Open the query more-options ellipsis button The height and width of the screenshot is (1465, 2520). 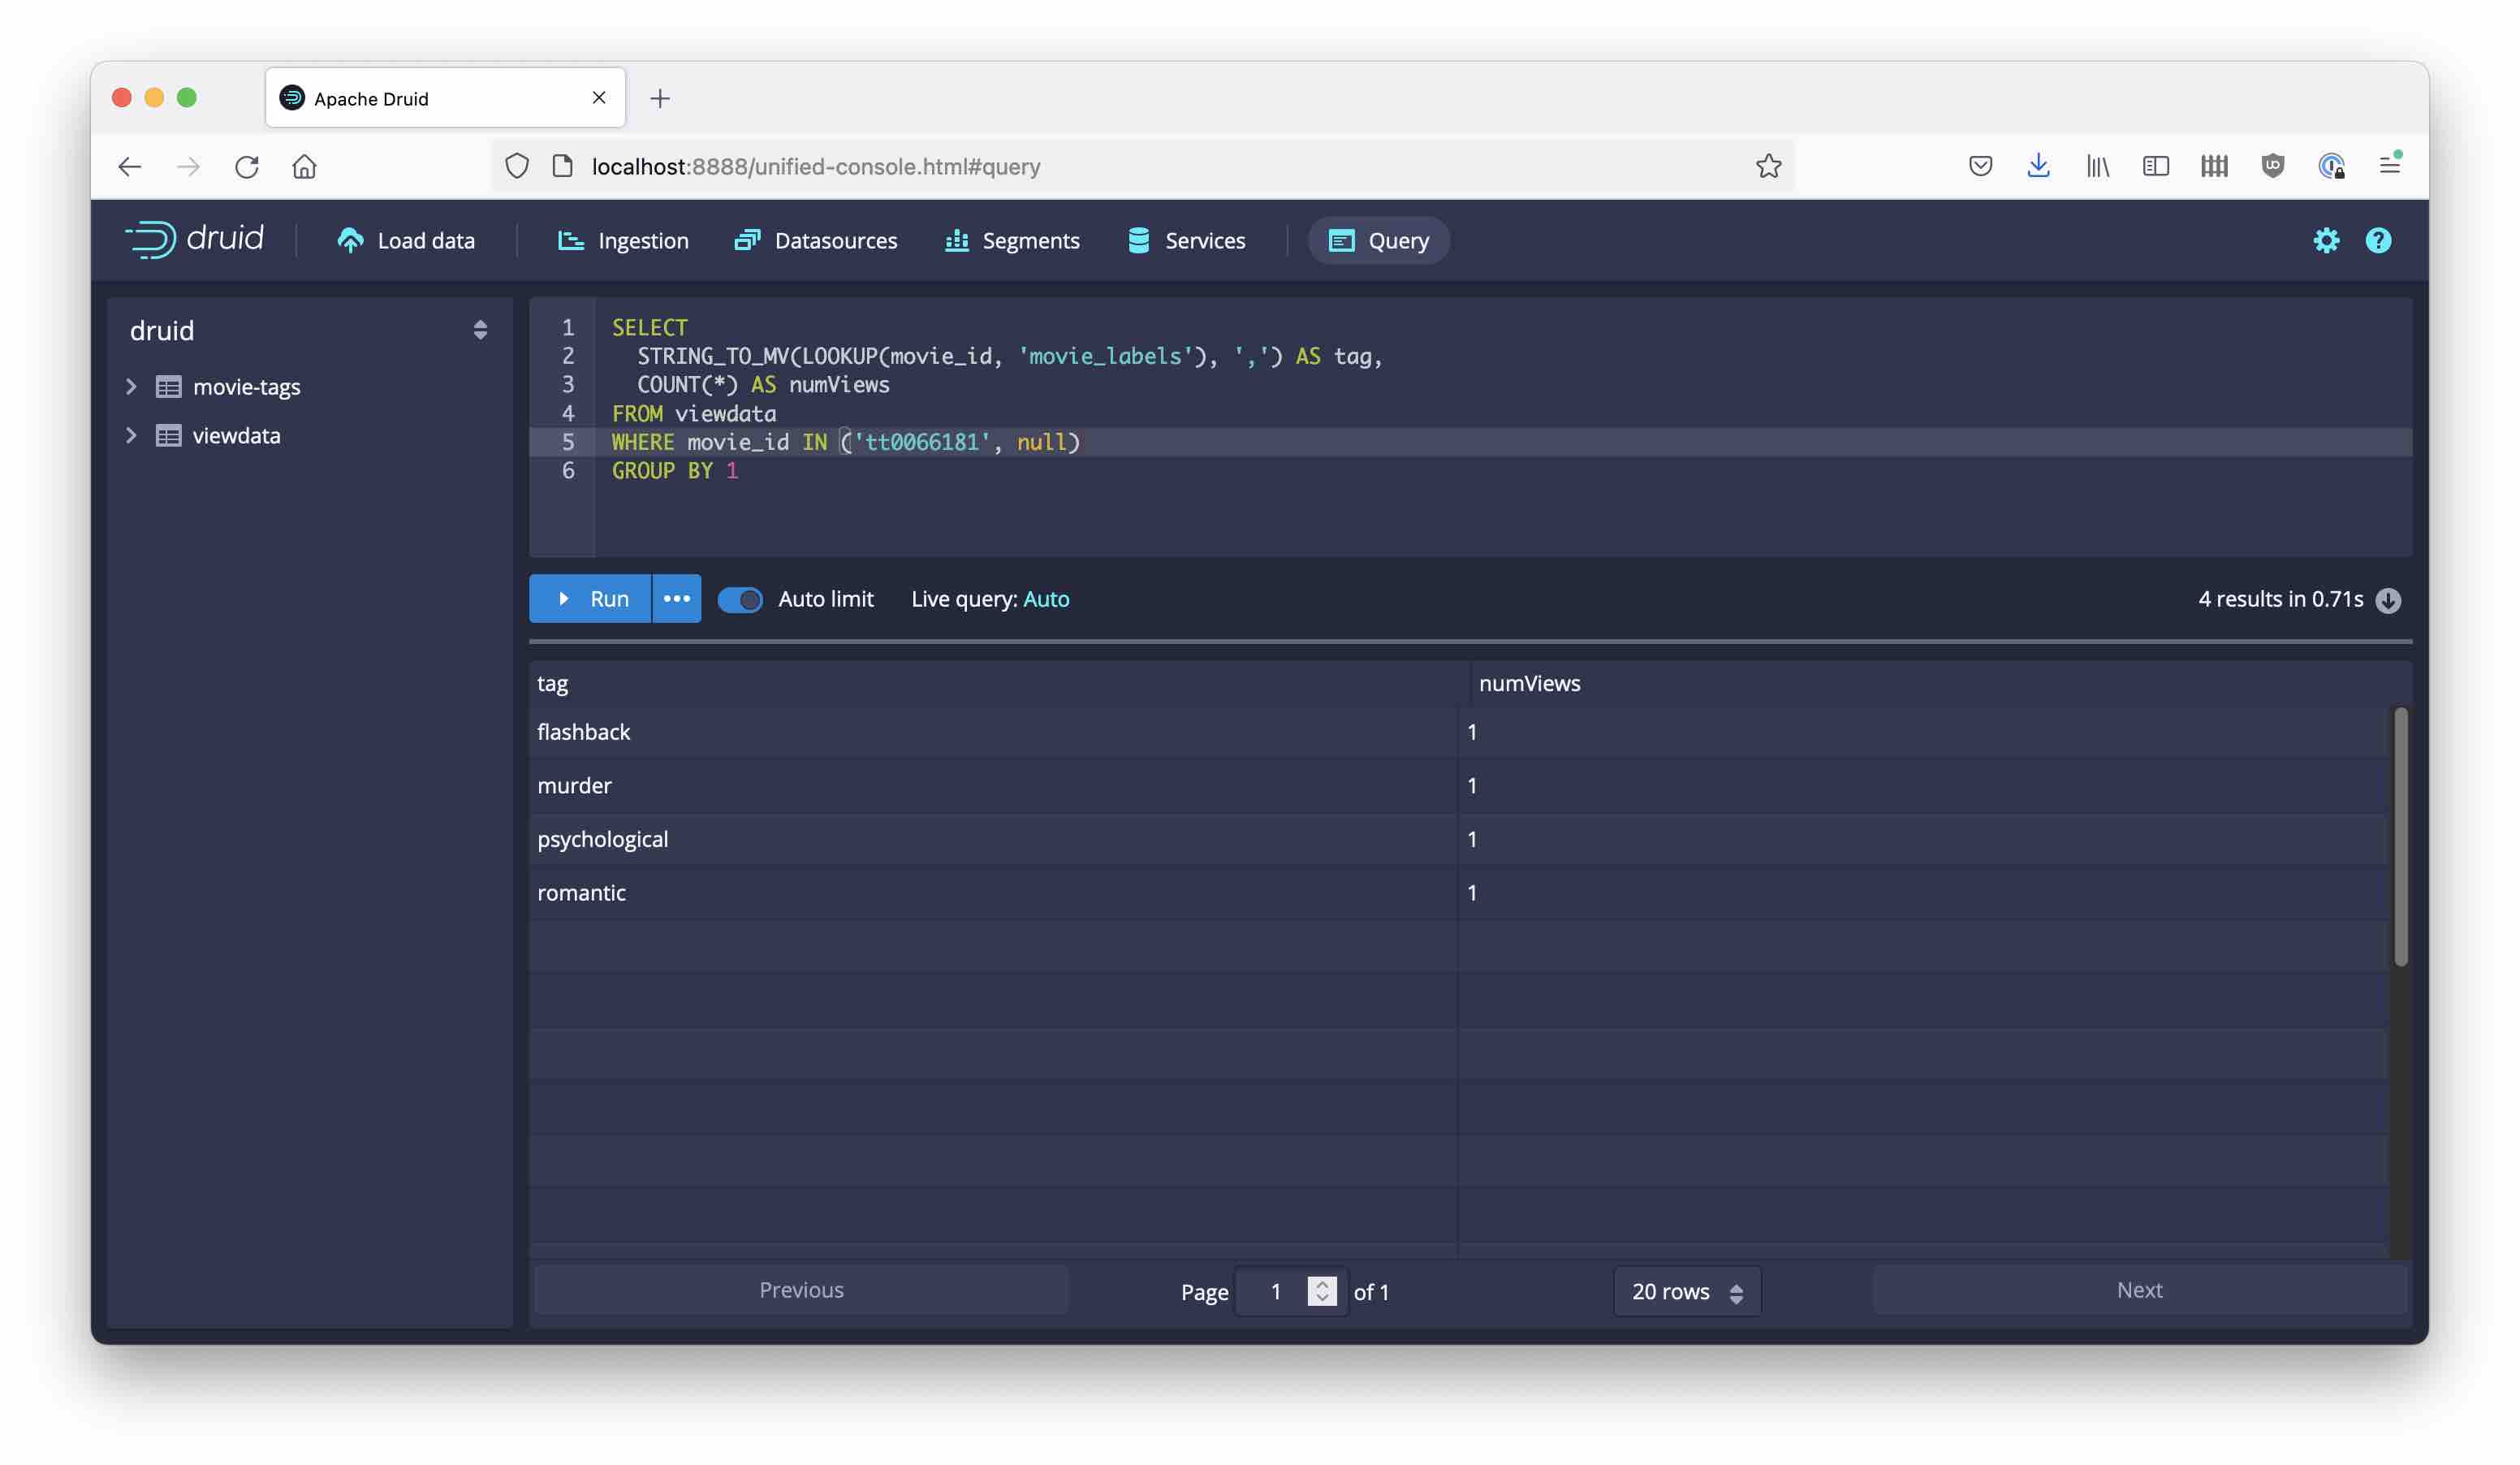pos(677,599)
